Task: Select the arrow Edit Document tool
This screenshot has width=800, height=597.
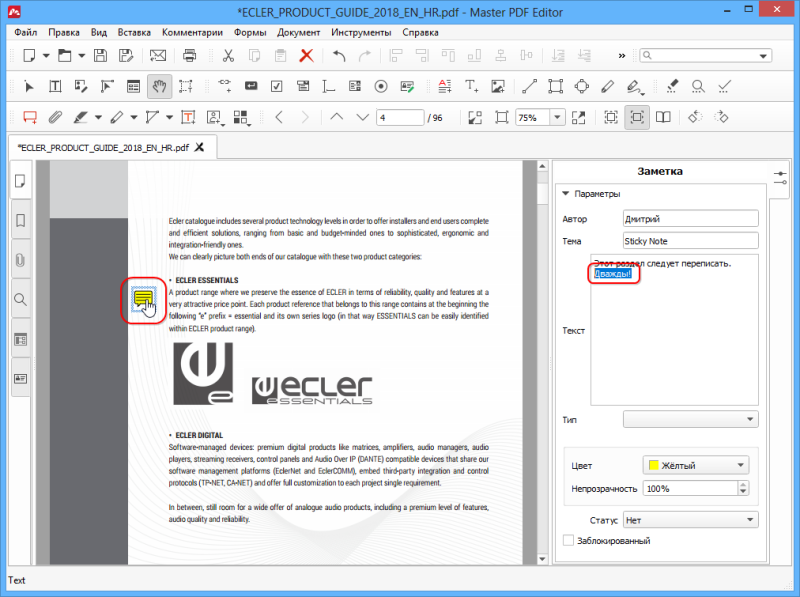Action: (29, 86)
